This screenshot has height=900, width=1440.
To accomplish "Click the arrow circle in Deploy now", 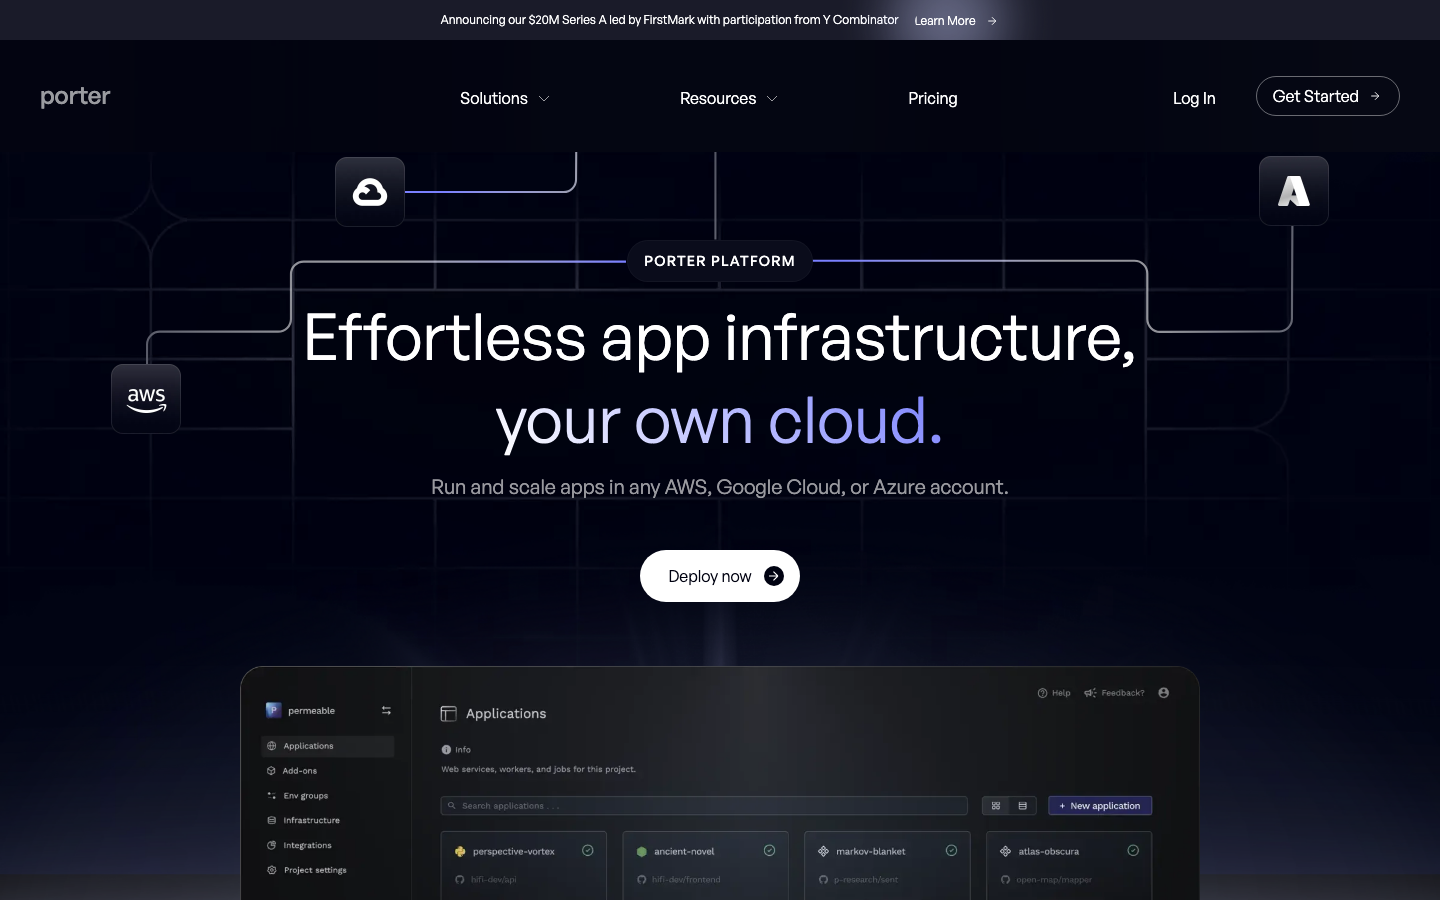I will point(774,576).
